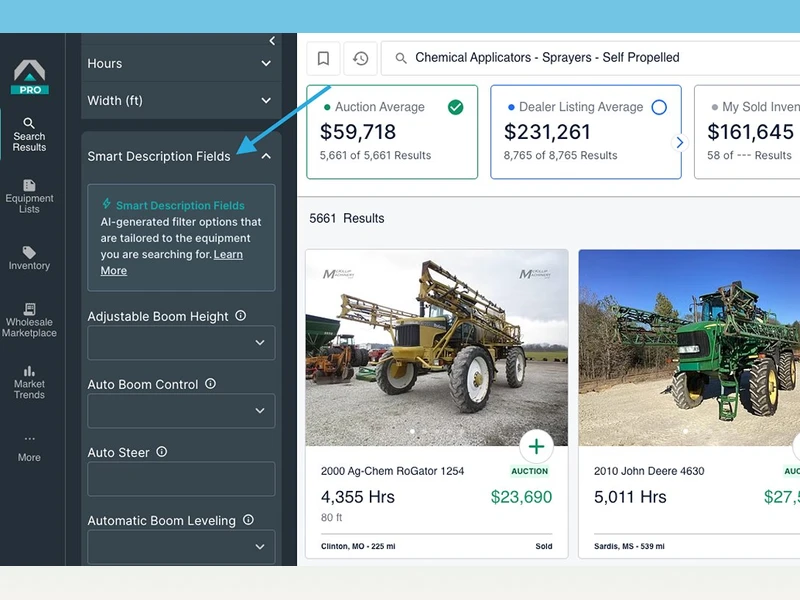Select the My Sold Inventory card
Image resolution: width=800 pixels, height=600 pixels.
pos(747,132)
